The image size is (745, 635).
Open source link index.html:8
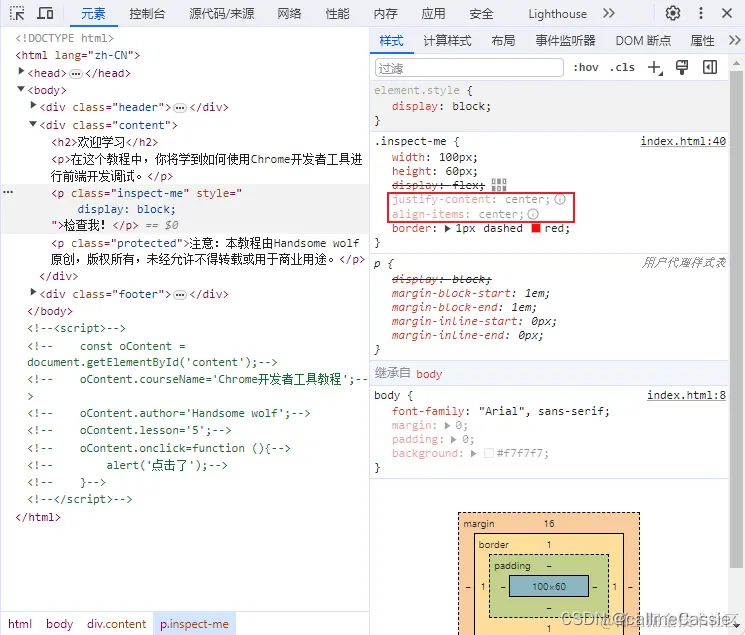tap(686, 395)
